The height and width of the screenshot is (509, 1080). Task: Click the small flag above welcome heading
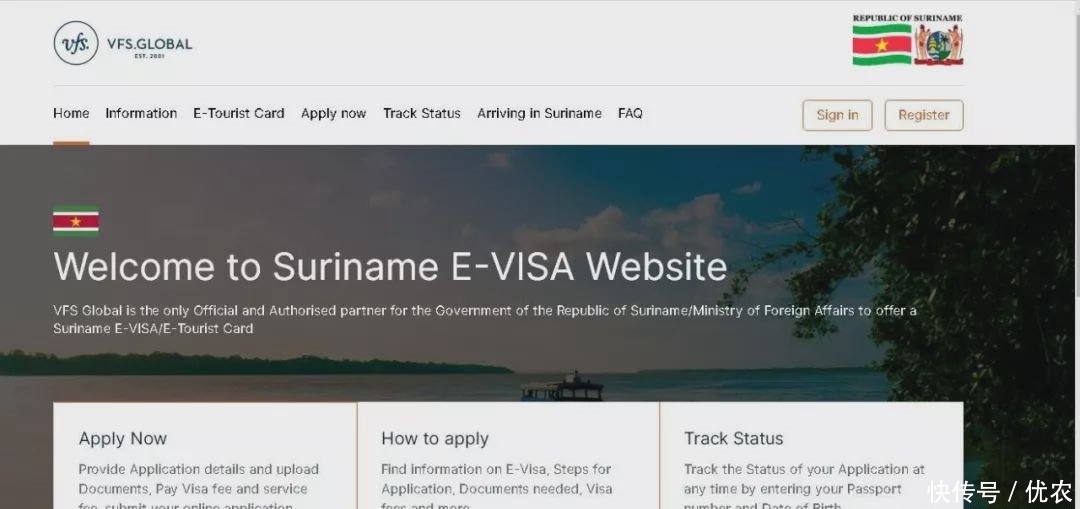pos(76,222)
